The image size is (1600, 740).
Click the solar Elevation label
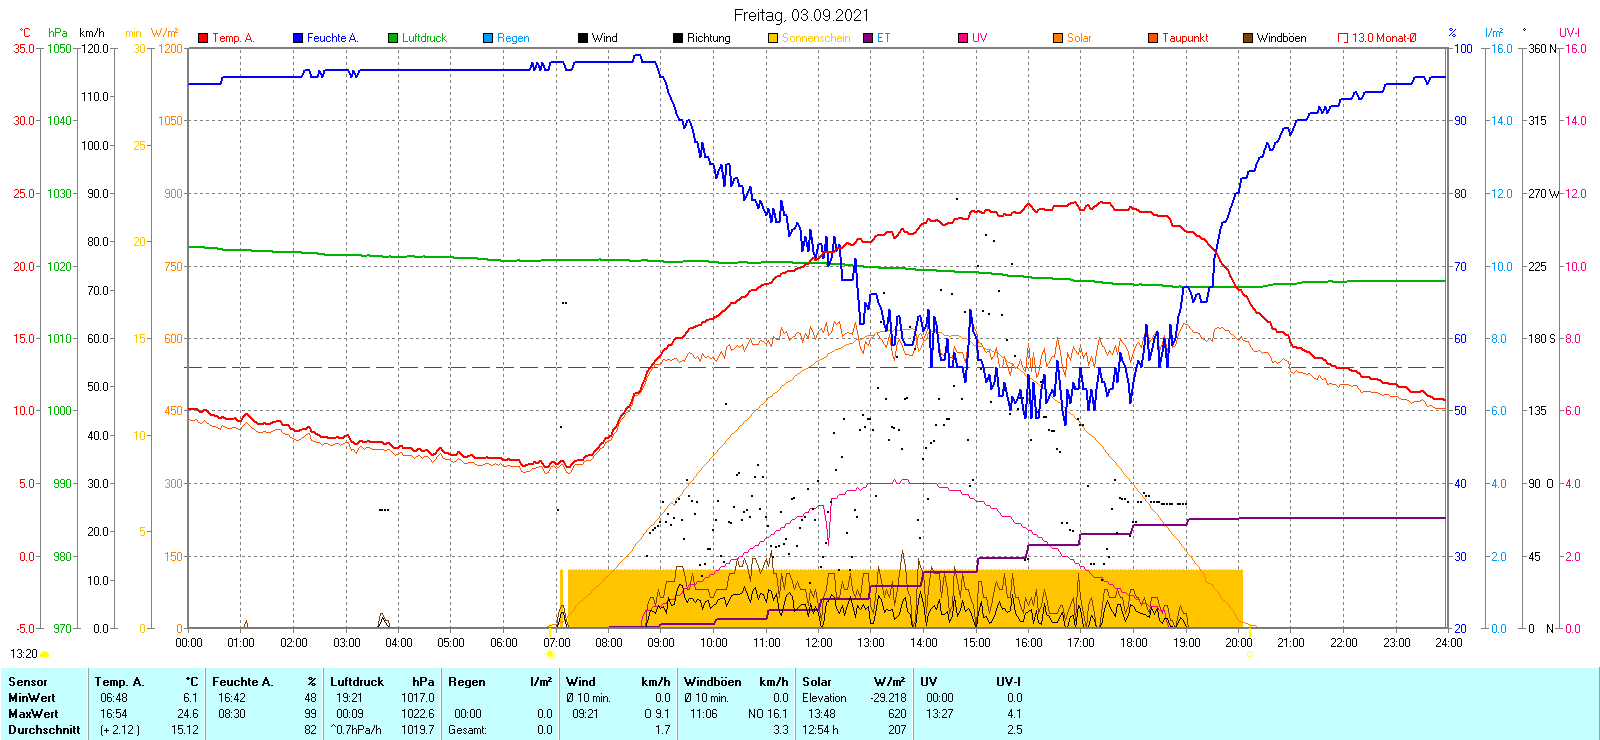pos(824,698)
